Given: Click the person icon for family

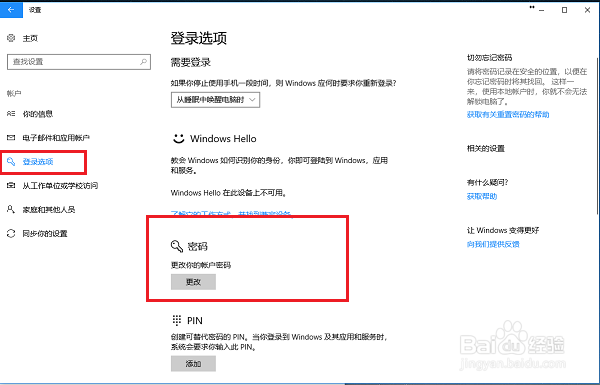Looking at the screenshot, I should (x=11, y=209).
